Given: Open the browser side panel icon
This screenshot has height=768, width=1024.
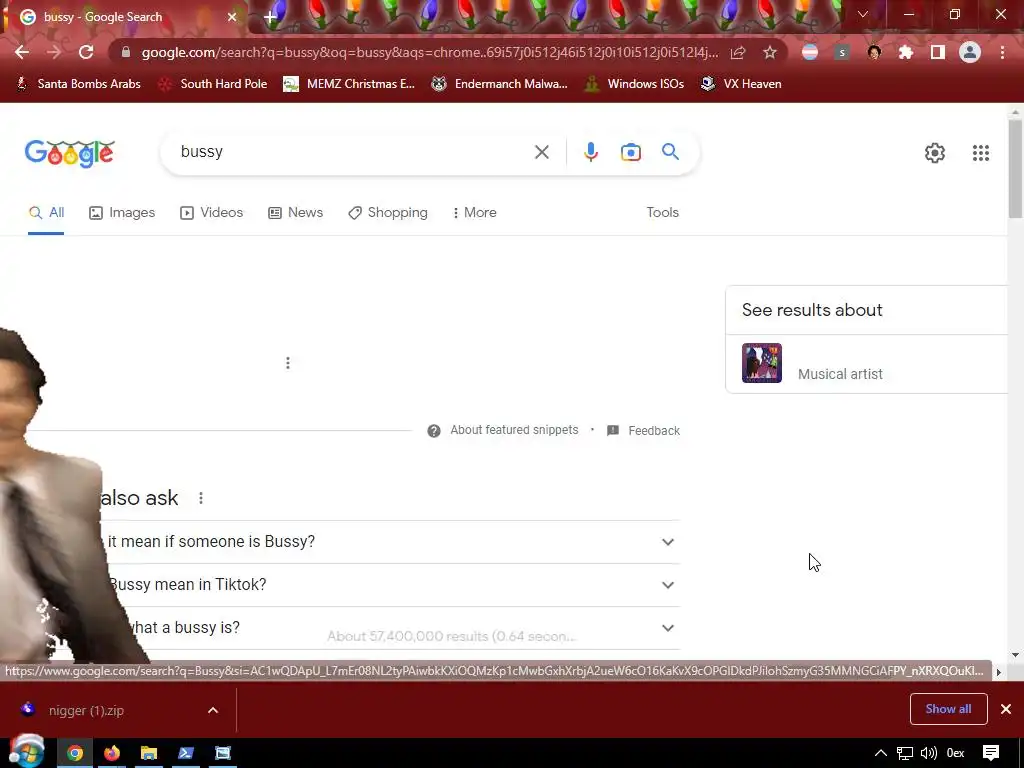Looking at the screenshot, I should (x=938, y=52).
